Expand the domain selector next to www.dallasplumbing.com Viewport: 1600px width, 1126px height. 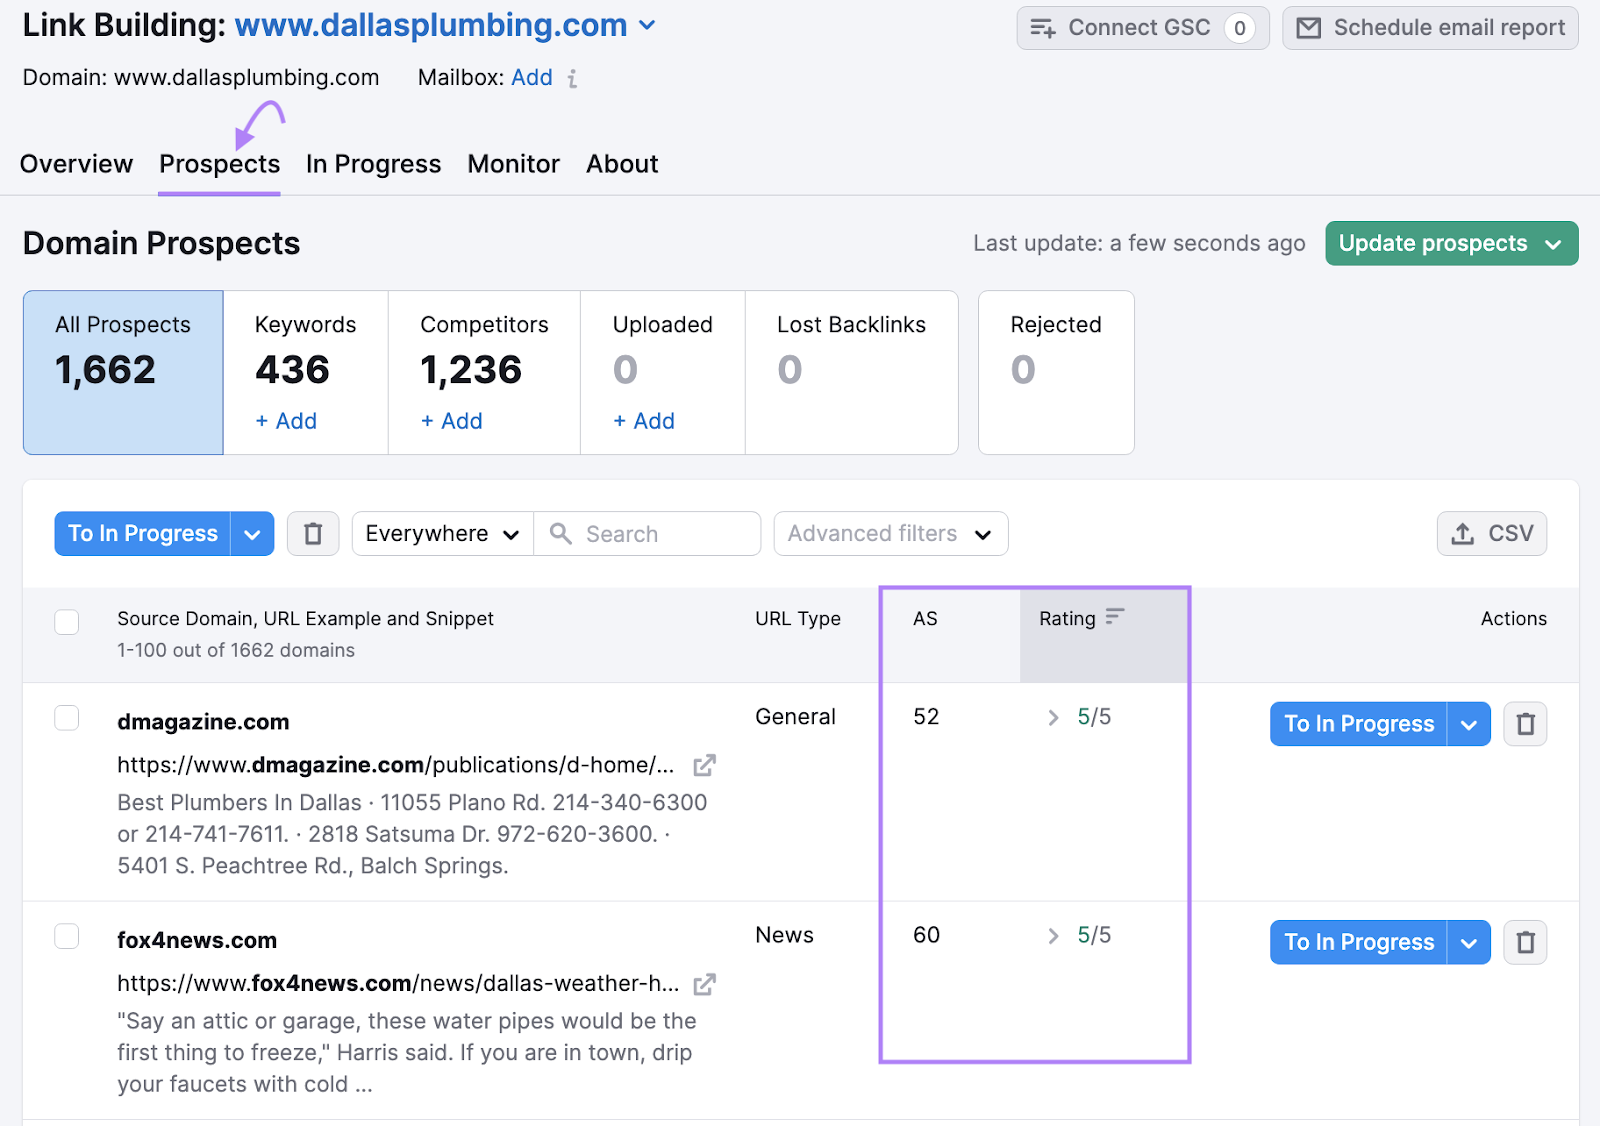coord(646,25)
